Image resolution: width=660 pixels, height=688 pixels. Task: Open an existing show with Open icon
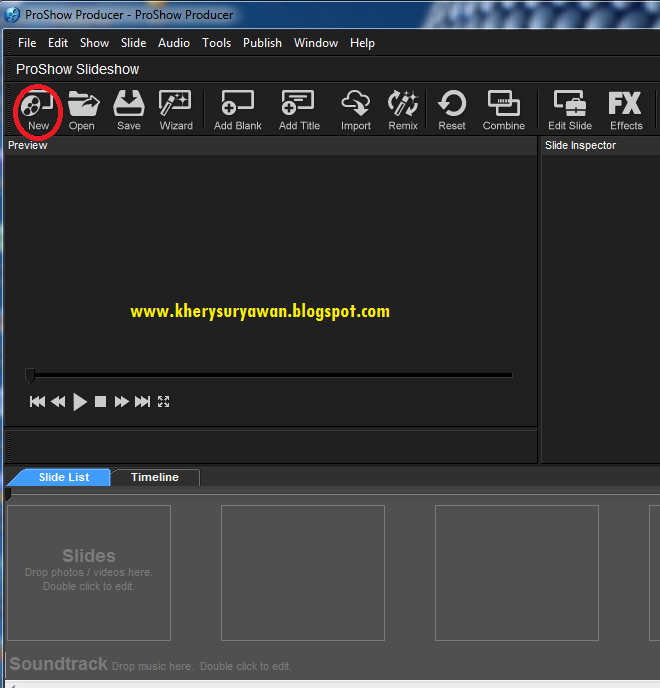(83, 110)
